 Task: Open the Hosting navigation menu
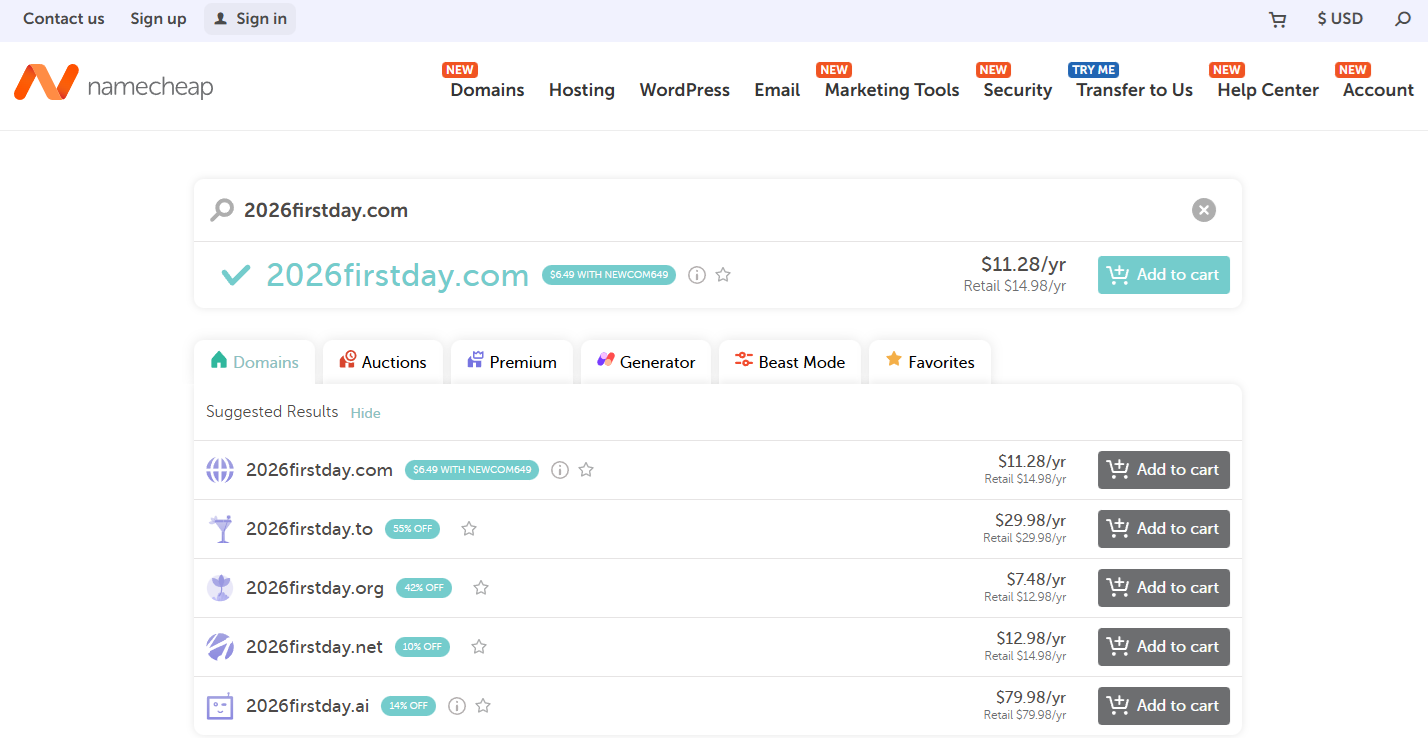coord(582,90)
